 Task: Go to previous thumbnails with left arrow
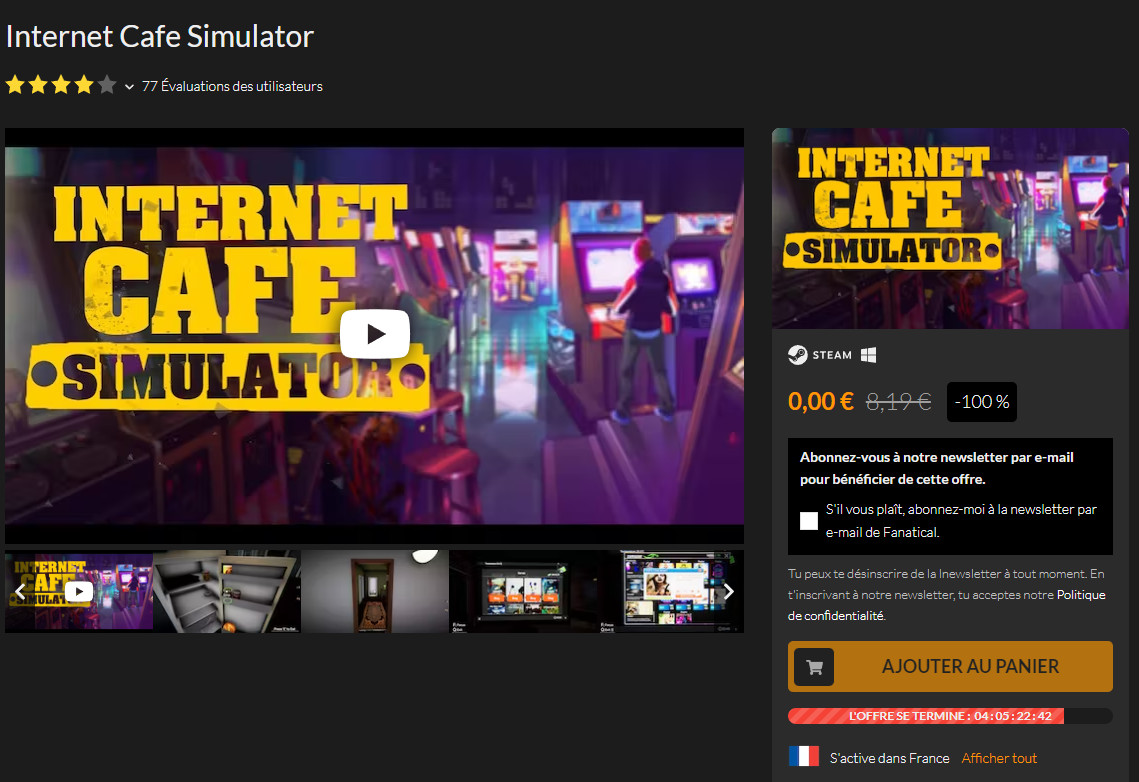tap(20, 592)
